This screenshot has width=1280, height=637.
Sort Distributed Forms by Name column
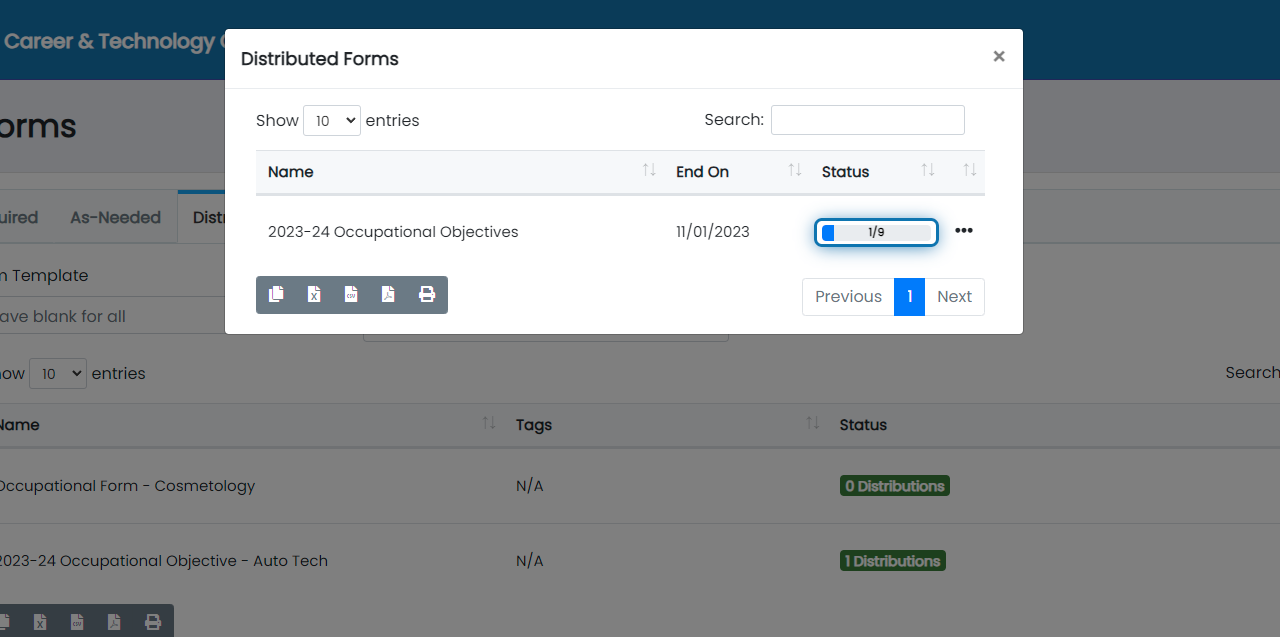pos(458,172)
